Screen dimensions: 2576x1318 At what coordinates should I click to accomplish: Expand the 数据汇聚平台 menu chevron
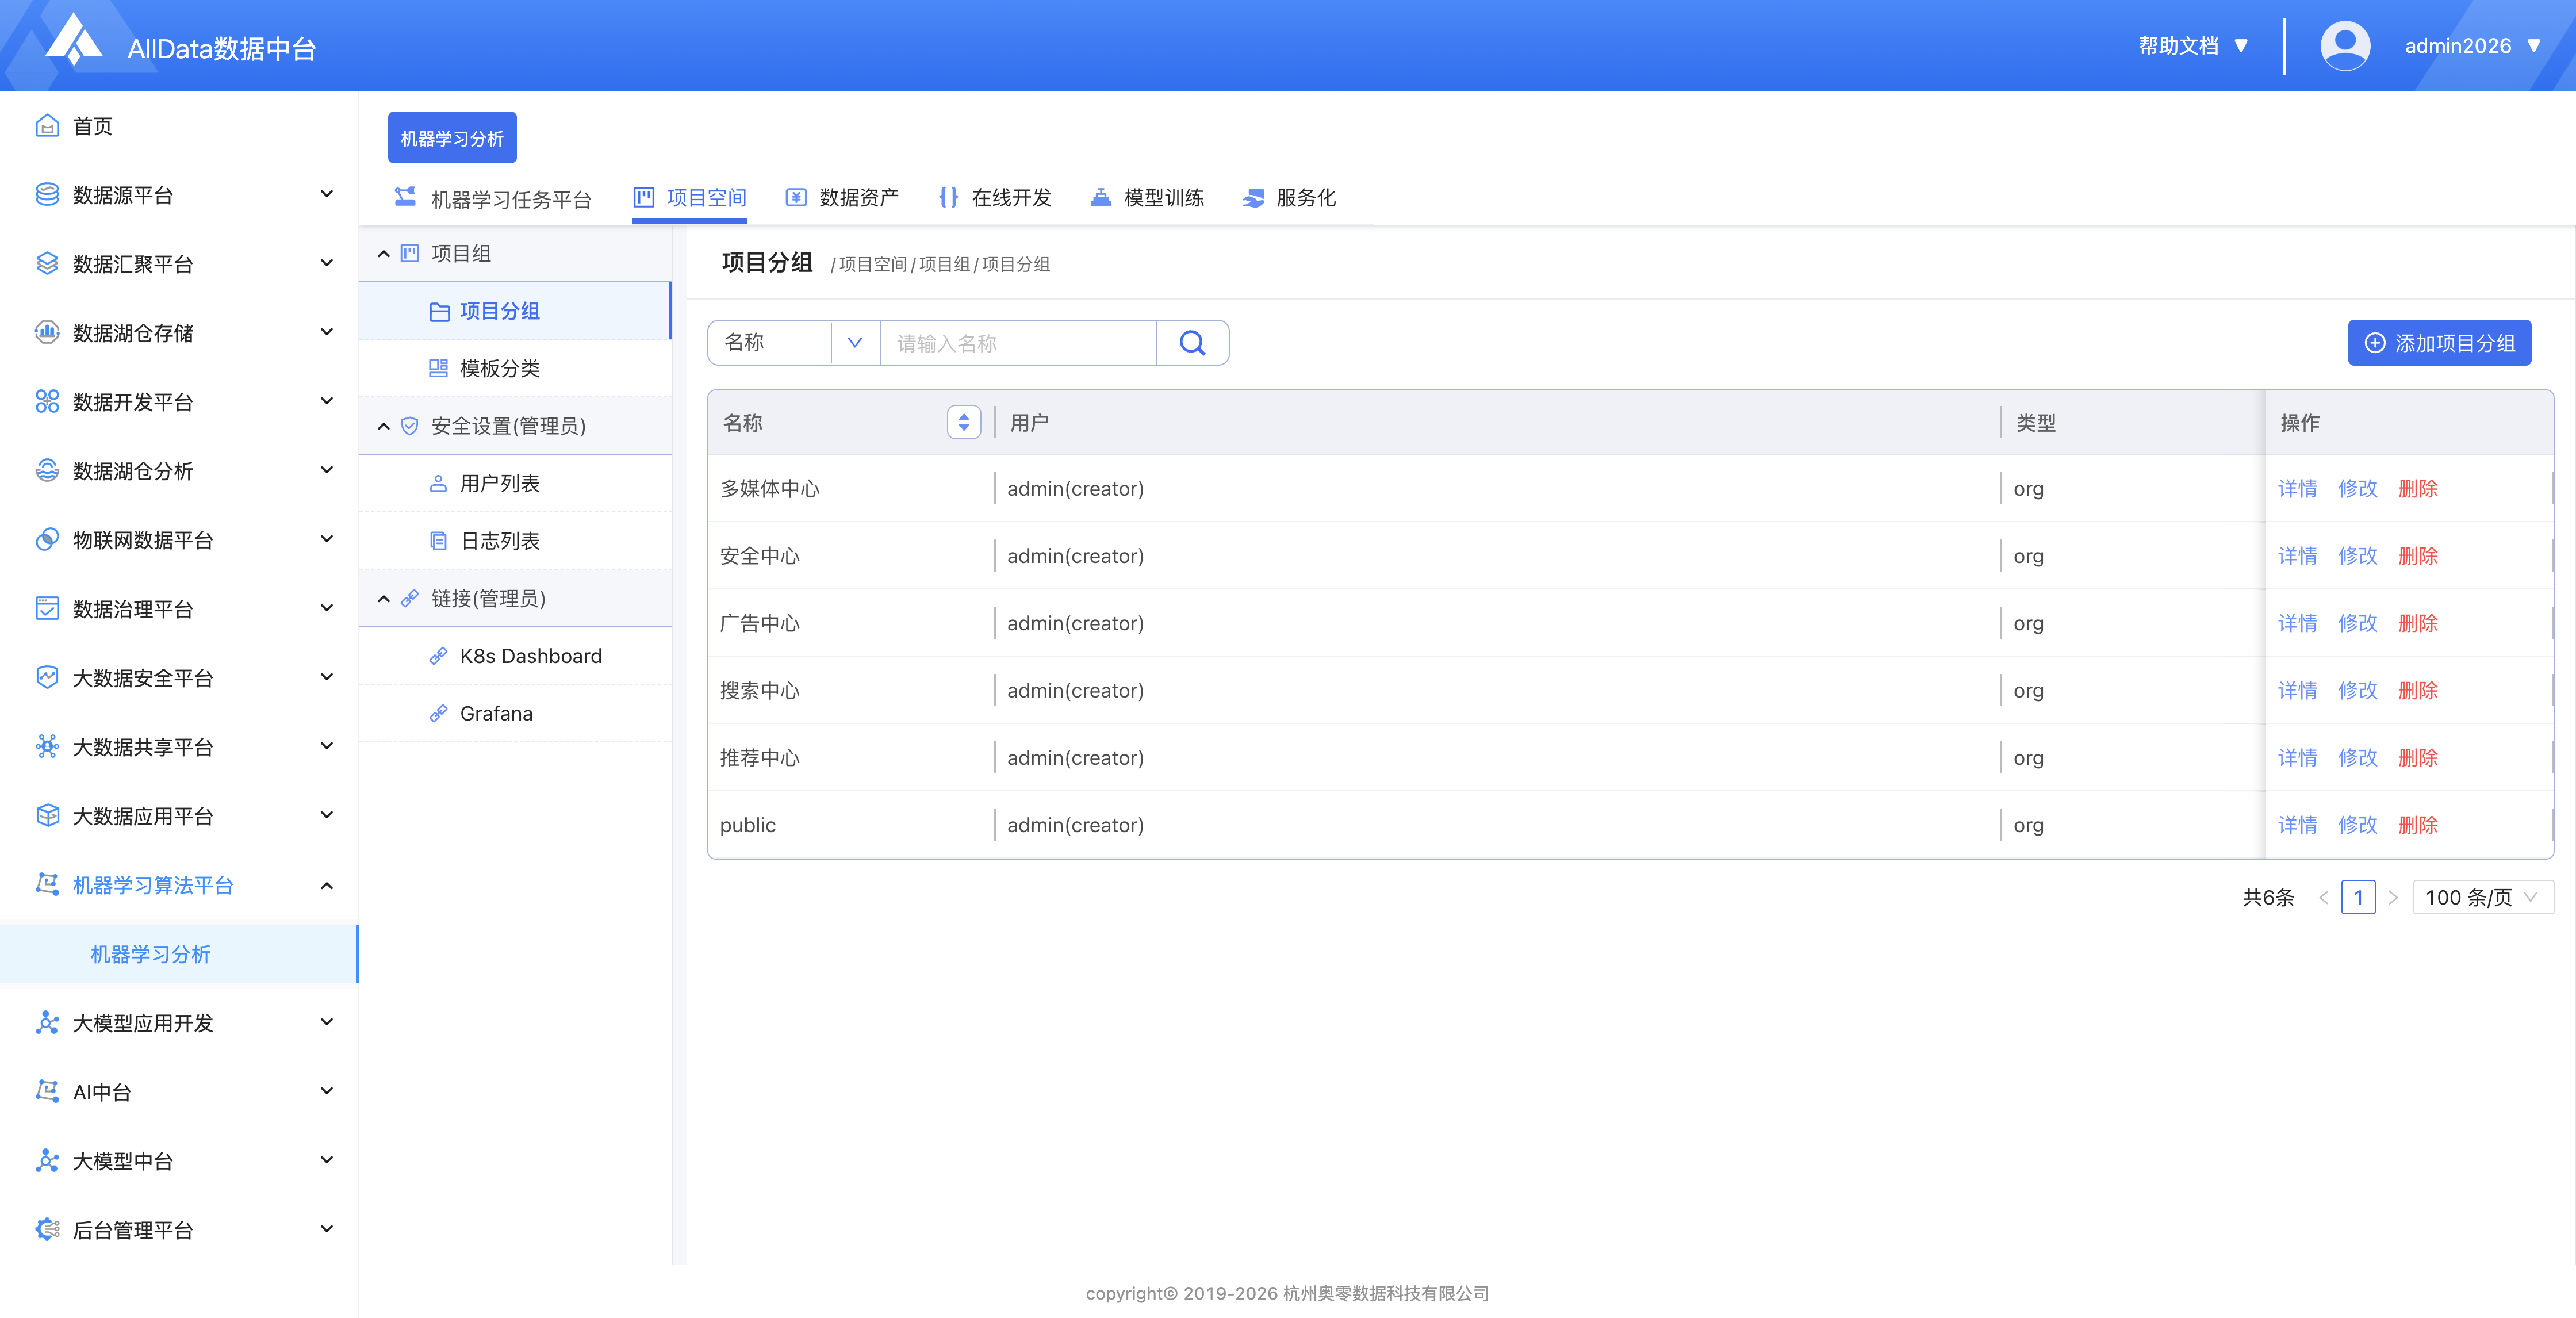(x=327, y=263)
